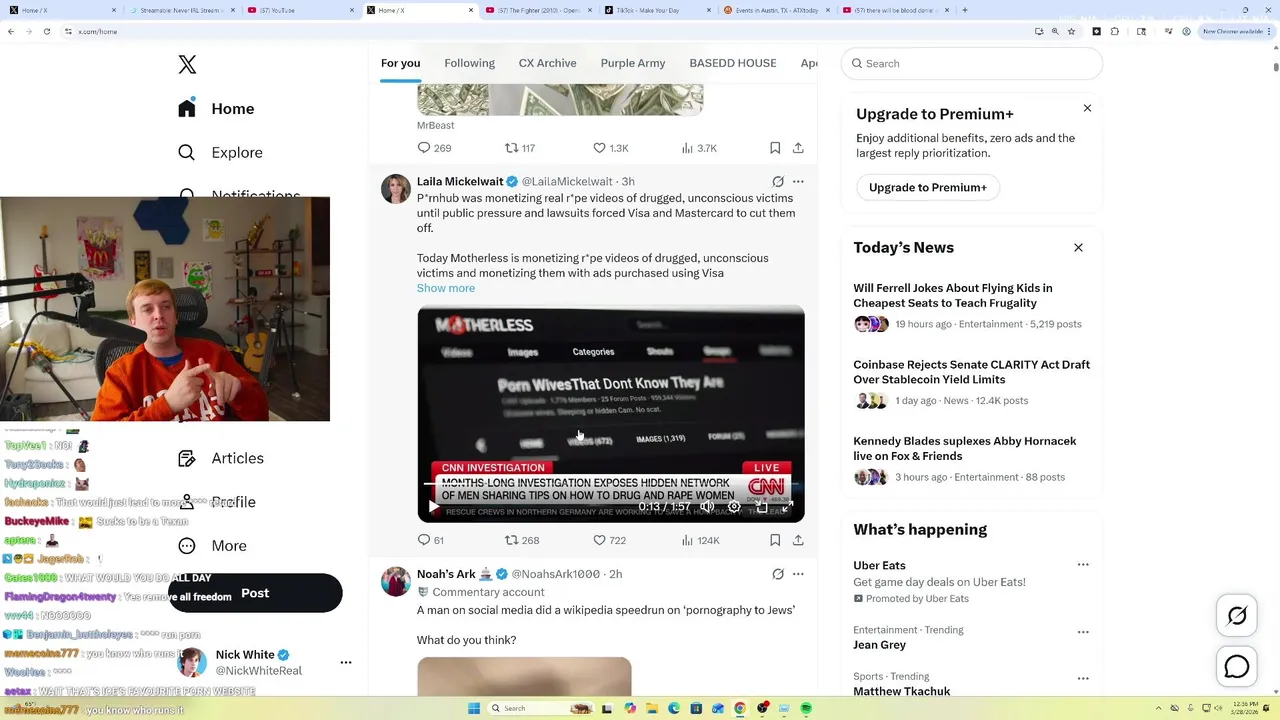Viewport: 1280px width, 720px height.
Task: Reply to the MrBeast post with 269 comments
Action: tap(434, 148)
